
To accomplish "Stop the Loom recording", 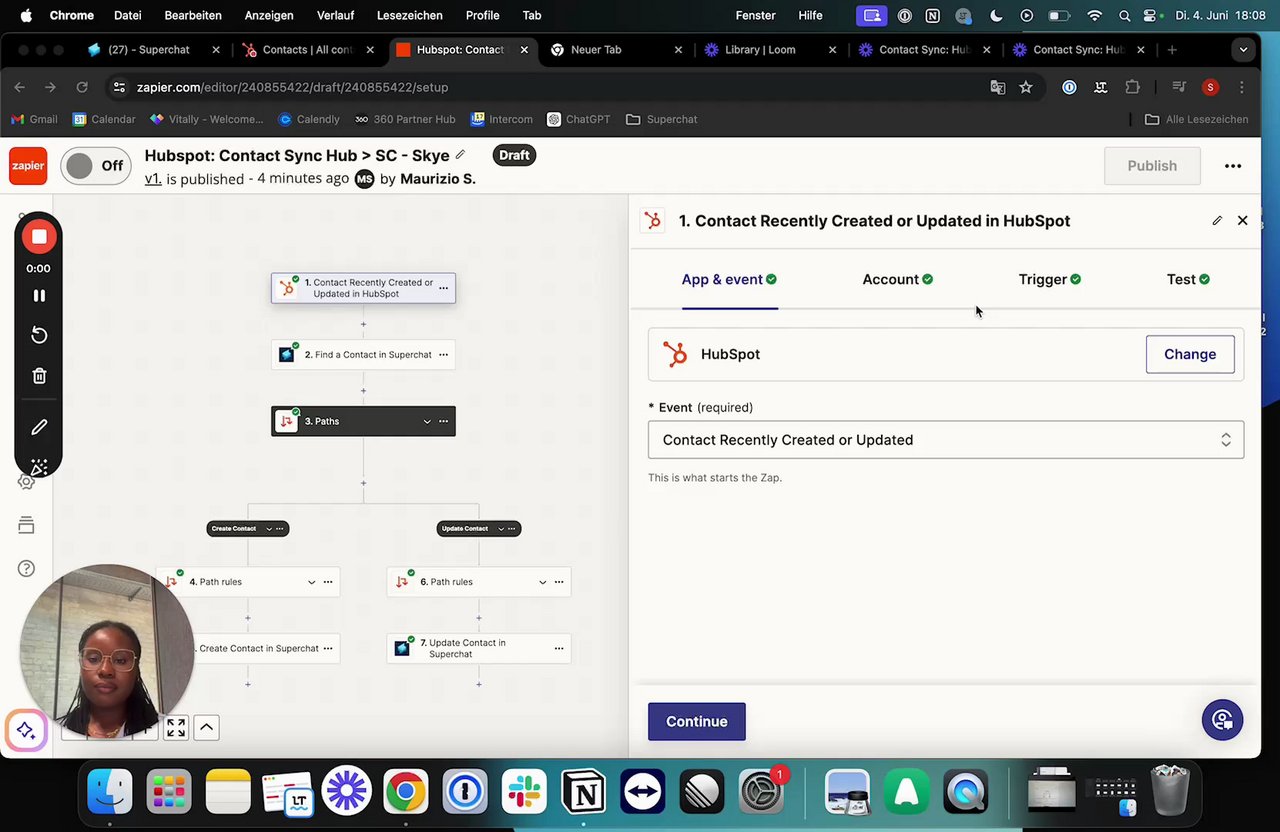I will tap(39, 237).
